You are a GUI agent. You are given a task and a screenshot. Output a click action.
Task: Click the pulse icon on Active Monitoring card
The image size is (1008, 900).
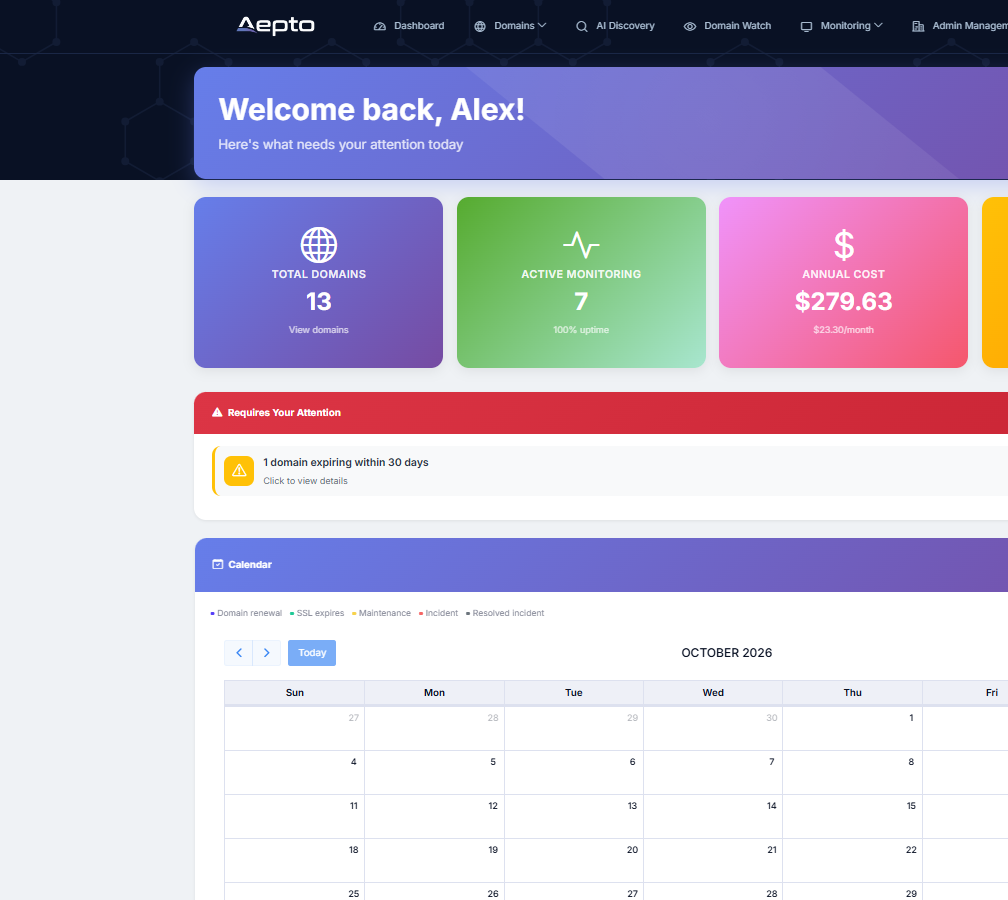581,245
